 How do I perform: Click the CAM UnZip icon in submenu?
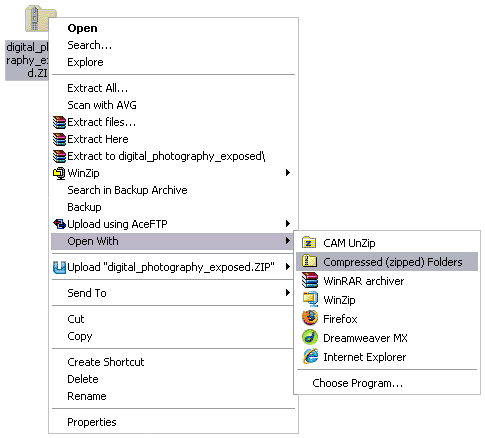[309, 243]
